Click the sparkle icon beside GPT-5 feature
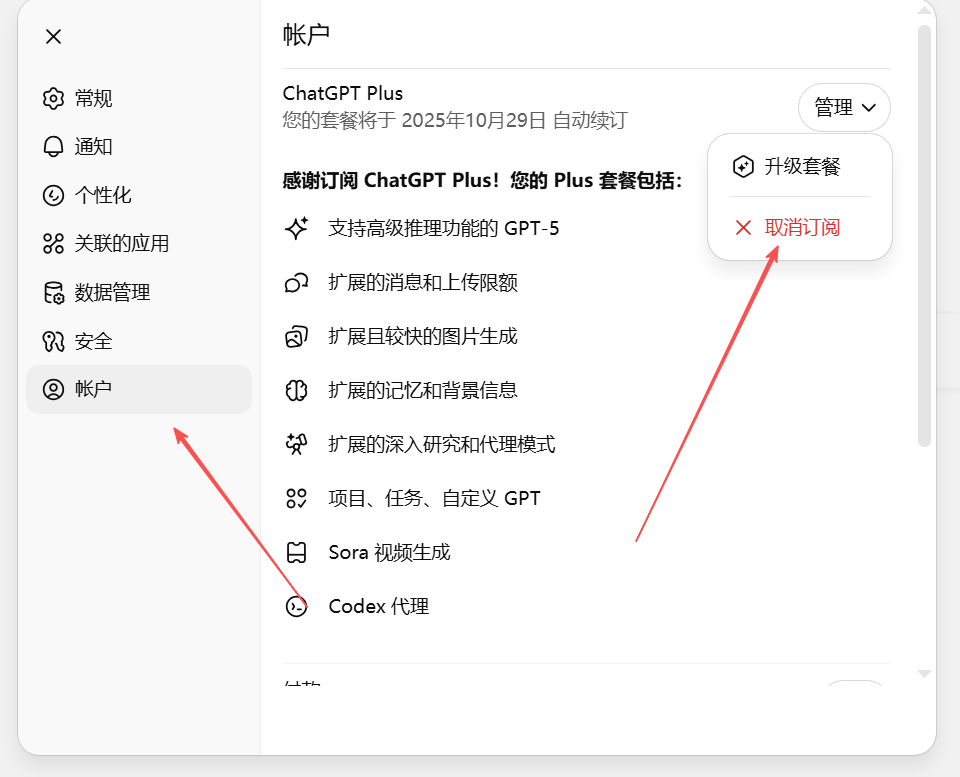 [x=296, y=228]
